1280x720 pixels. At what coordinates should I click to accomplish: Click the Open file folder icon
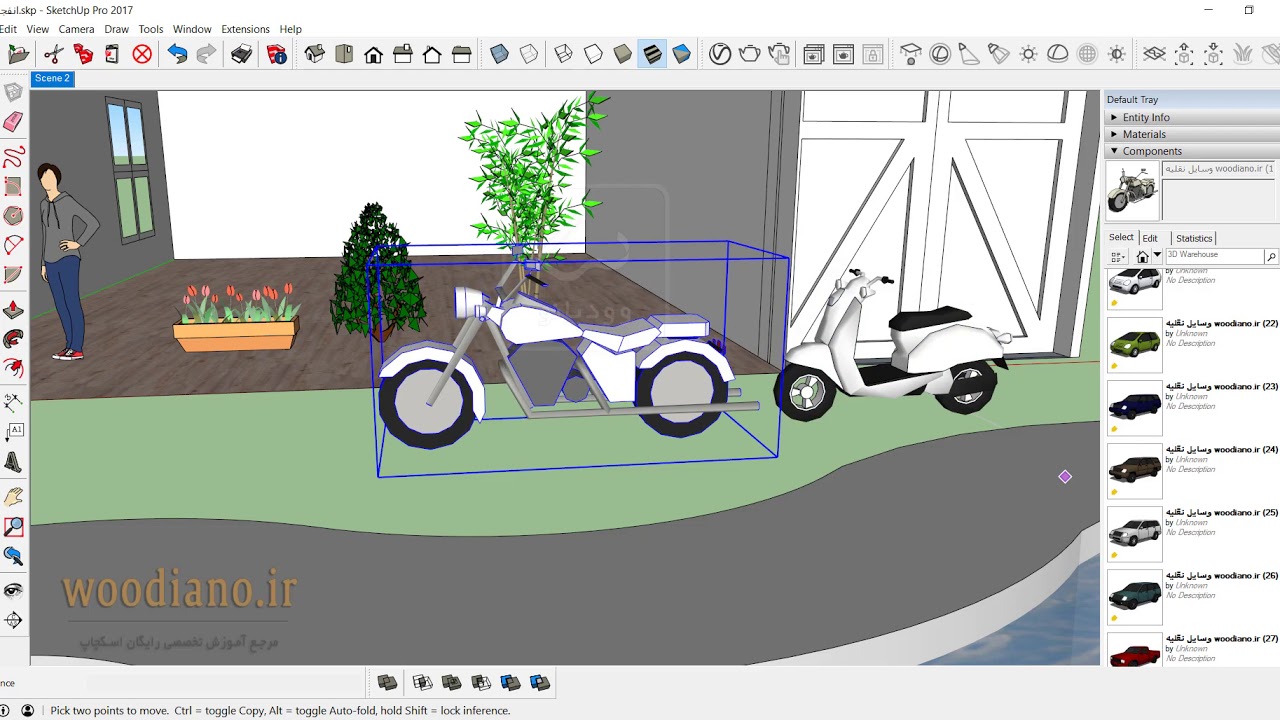(x=18, y=54)
